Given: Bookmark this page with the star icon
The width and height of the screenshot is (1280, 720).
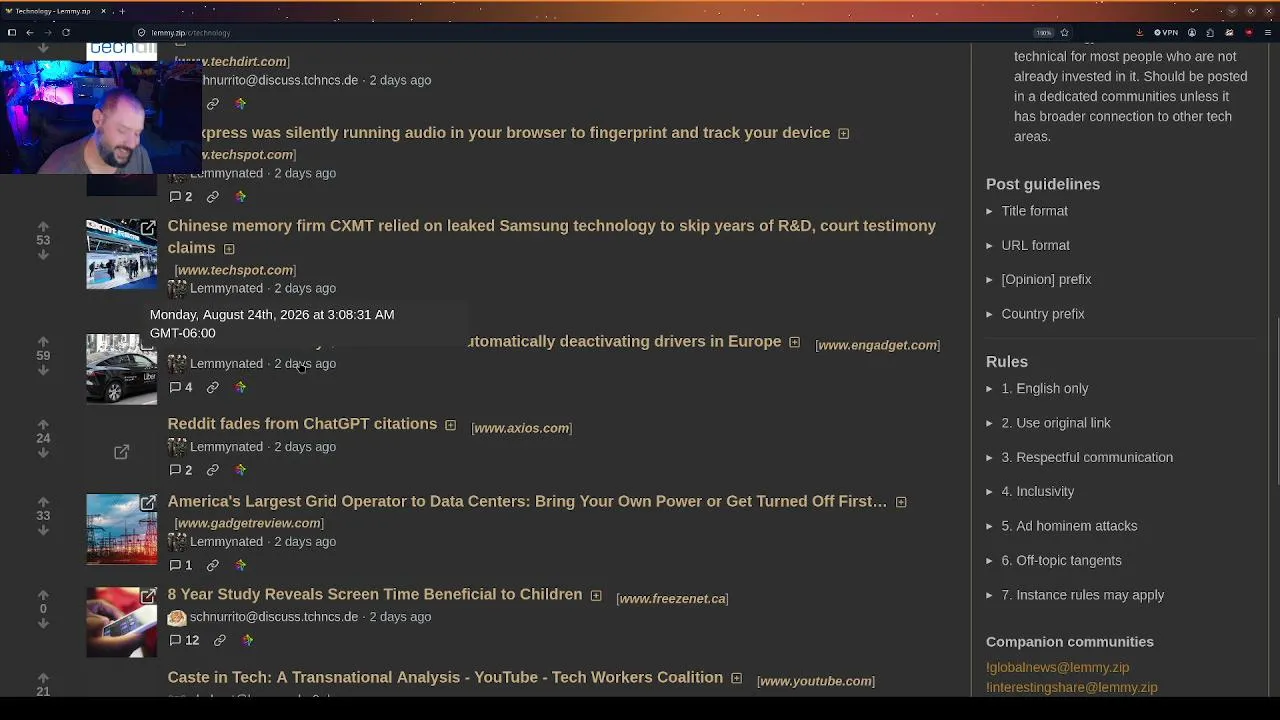Looking at the screenshot, I should [1064, 33].
